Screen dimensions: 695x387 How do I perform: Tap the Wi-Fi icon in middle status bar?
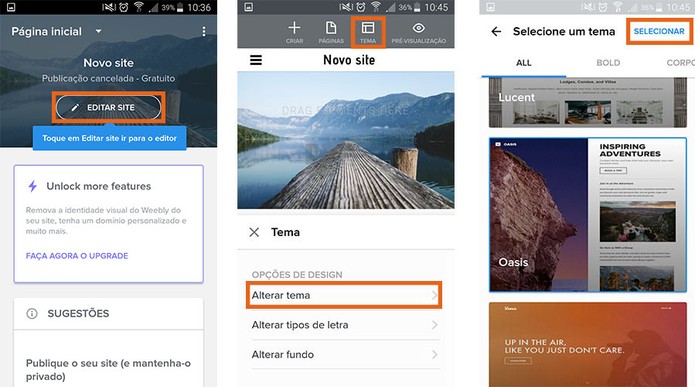(376, 7)
